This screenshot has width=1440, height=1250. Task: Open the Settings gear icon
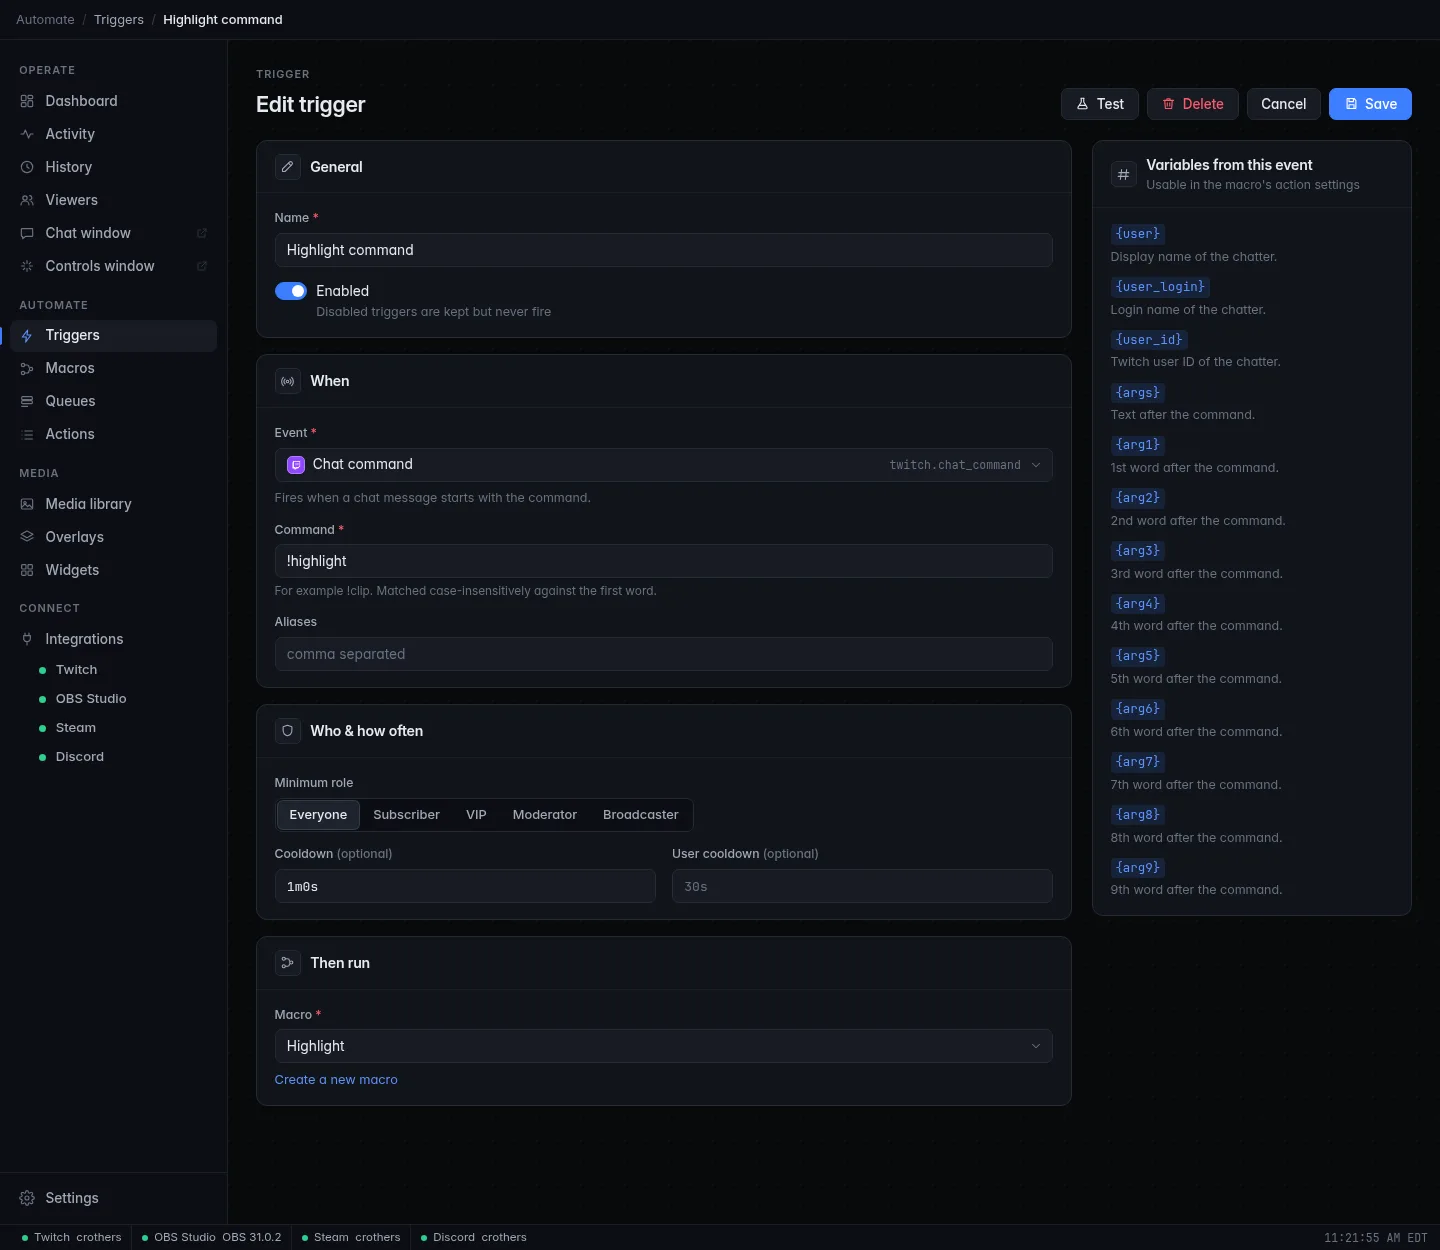coord(27,1198)
